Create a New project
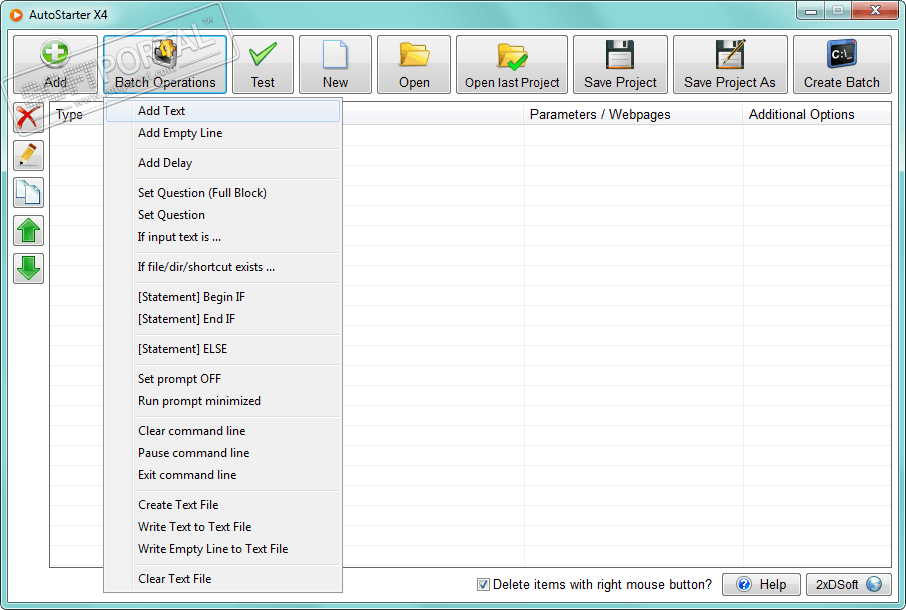906x610 pixels. coord(335,65)
